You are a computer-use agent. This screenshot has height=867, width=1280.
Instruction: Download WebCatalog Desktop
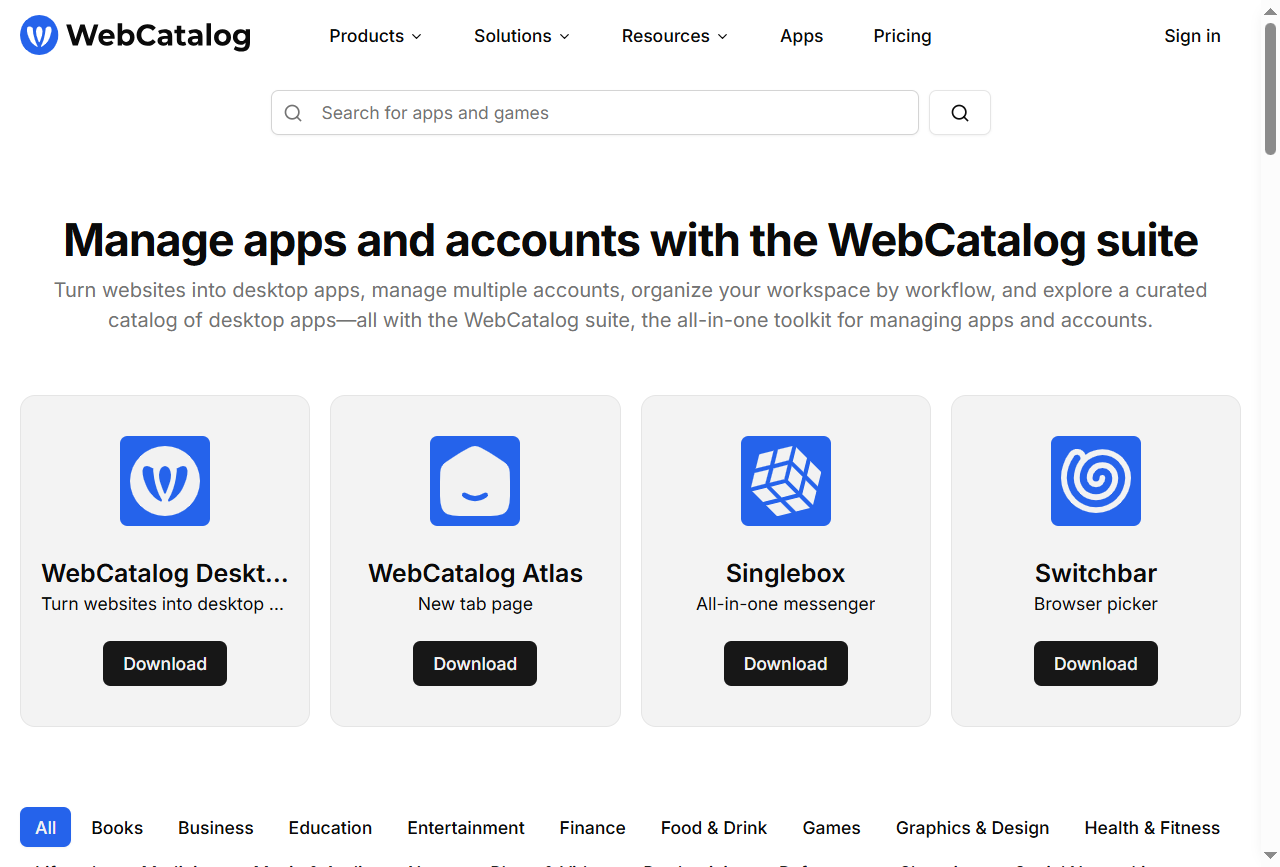tap(165, 664)
